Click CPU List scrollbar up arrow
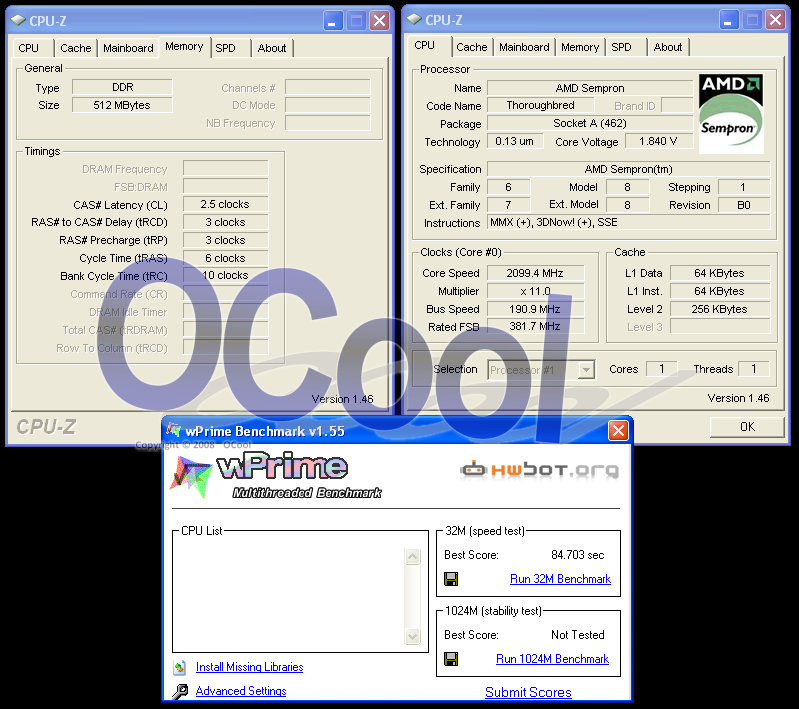Viewport: 799px width, 709px height. point(412,556)
